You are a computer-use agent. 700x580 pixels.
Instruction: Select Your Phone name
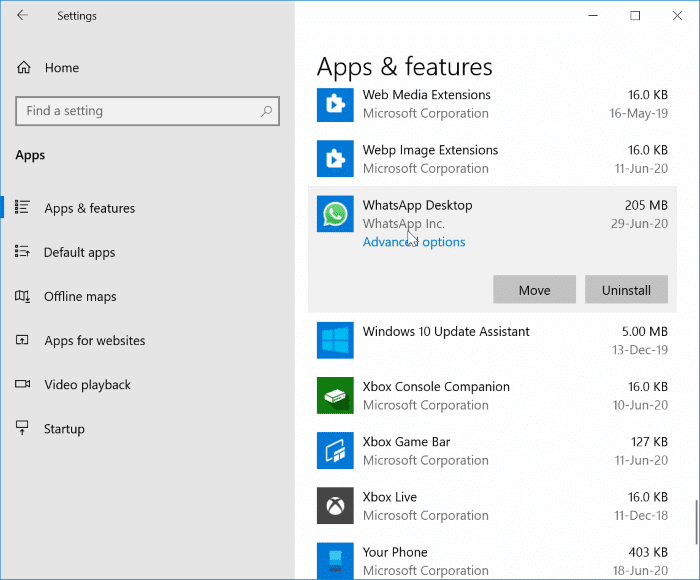[395, 552]
